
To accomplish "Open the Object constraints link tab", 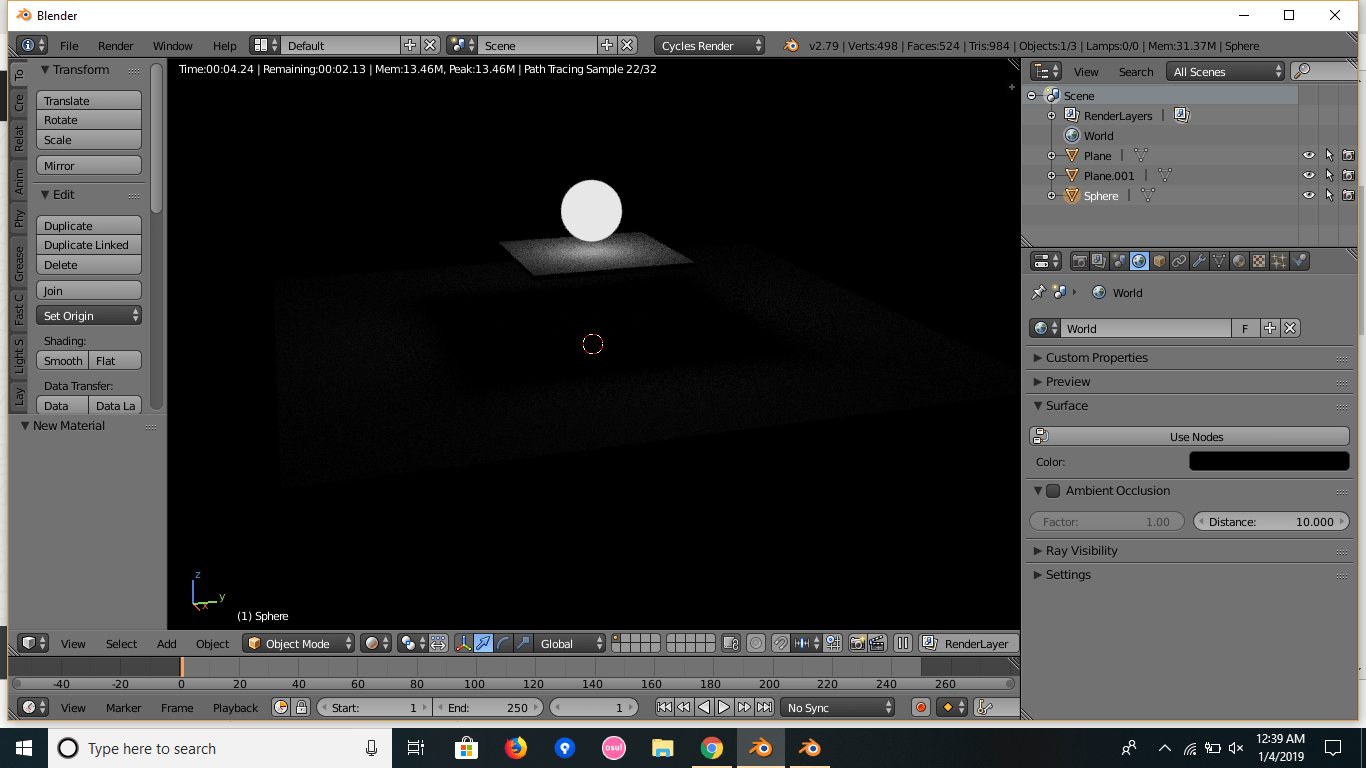I will click(1178, 261).
